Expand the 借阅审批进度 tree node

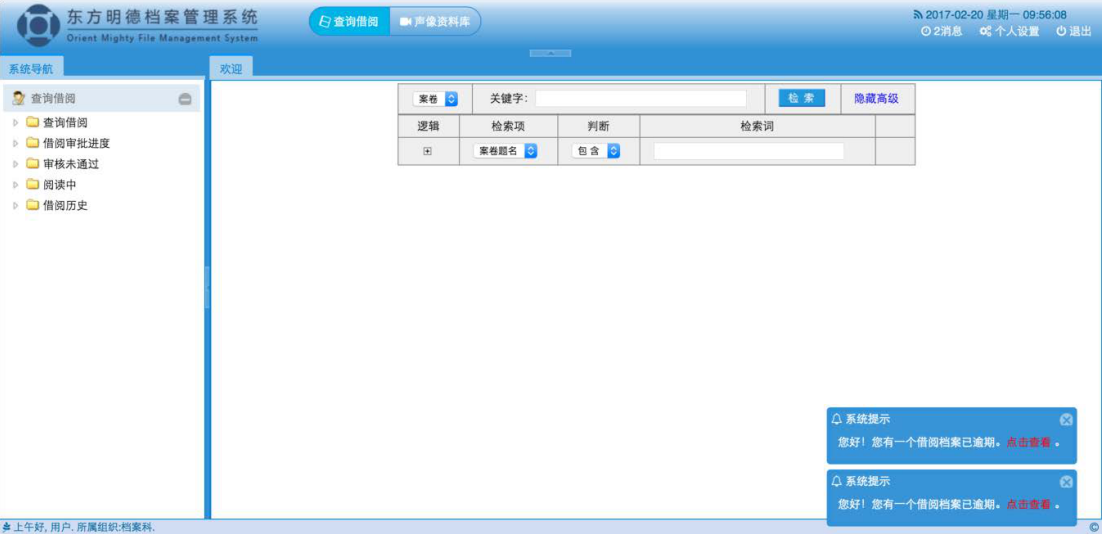pos(15,143)
